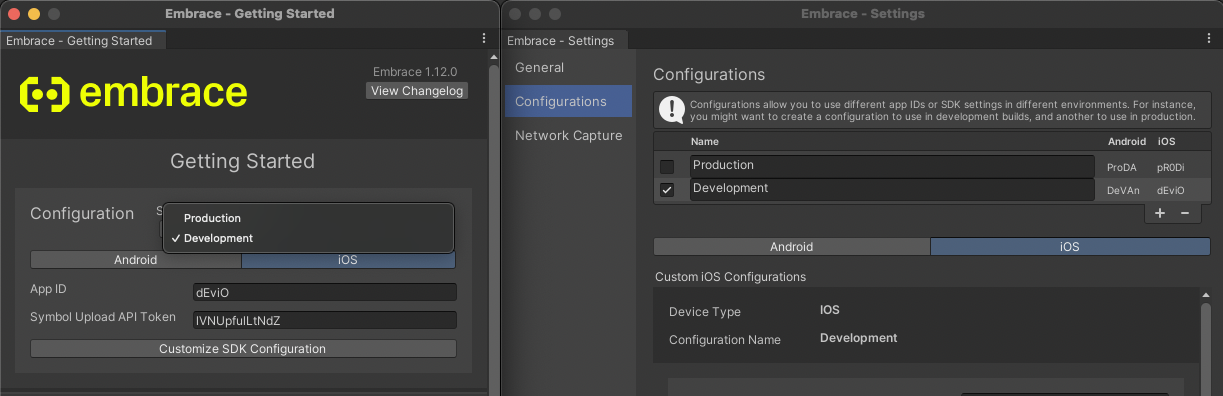Open the Configurations settings section

click(x=568, y=102)
